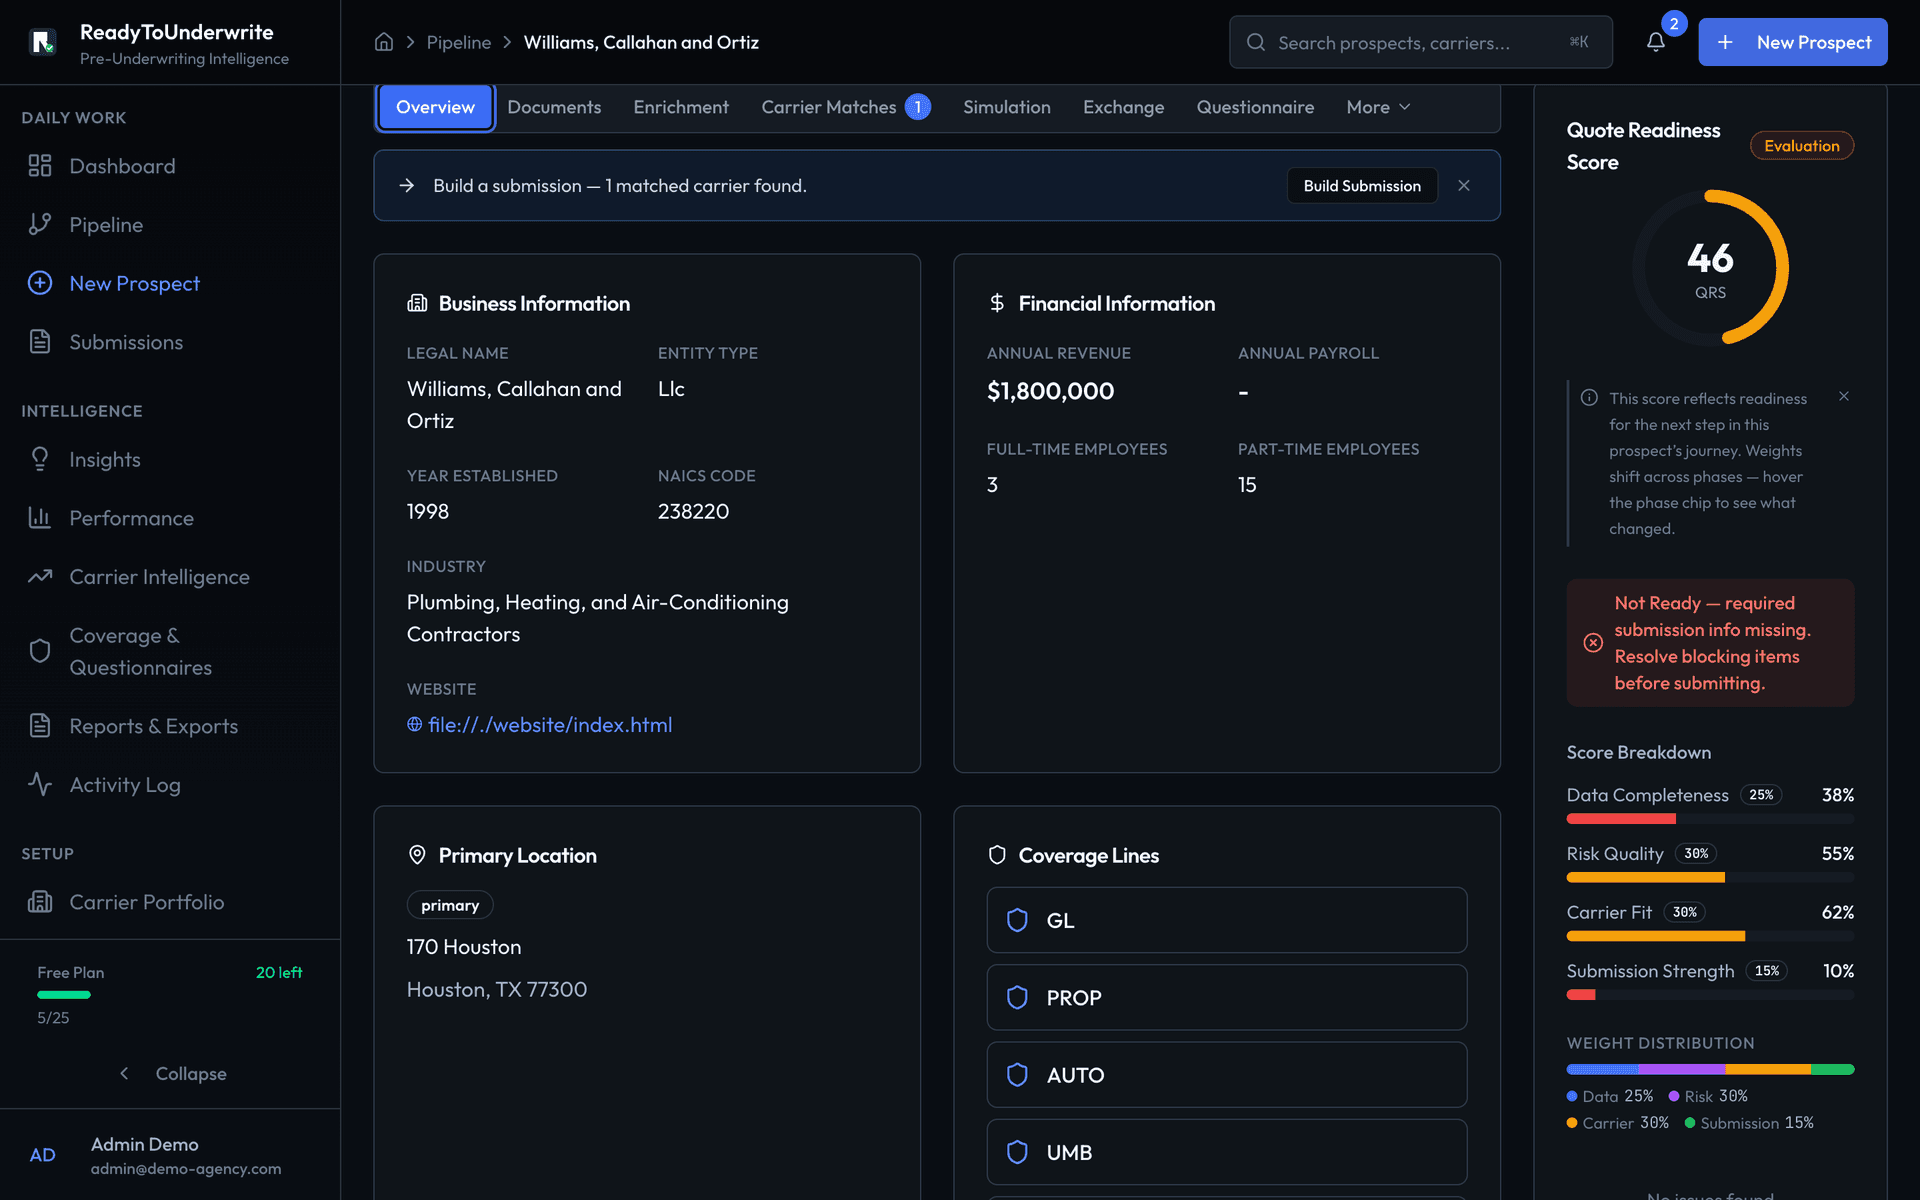Select the PROP coverage line row
Screen dimensions: 1920x1200
click(1227, 998)
